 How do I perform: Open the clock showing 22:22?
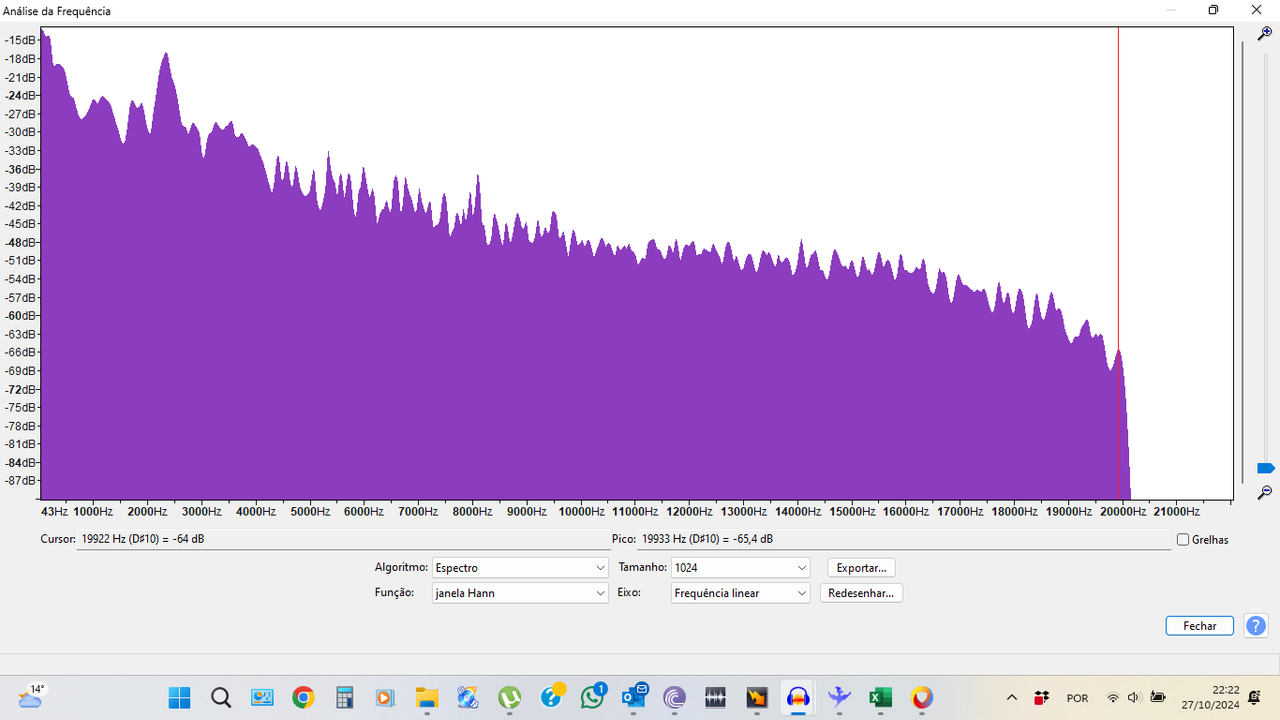[x=1210, y=697]
